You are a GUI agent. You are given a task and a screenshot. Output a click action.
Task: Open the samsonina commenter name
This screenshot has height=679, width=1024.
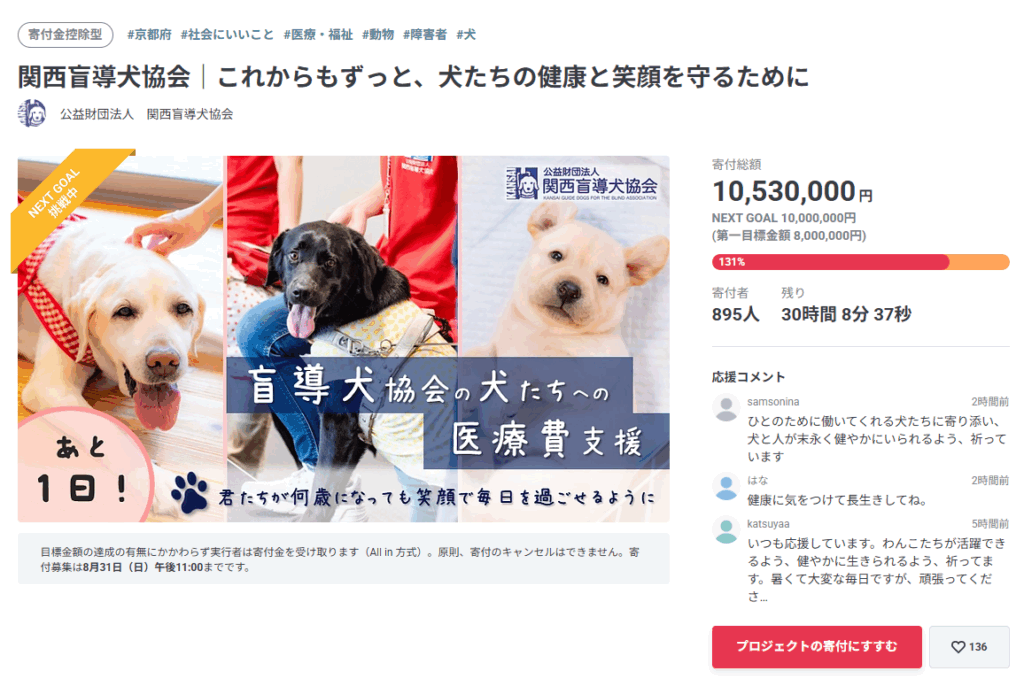pyautogui.click(x=773, y=402)
